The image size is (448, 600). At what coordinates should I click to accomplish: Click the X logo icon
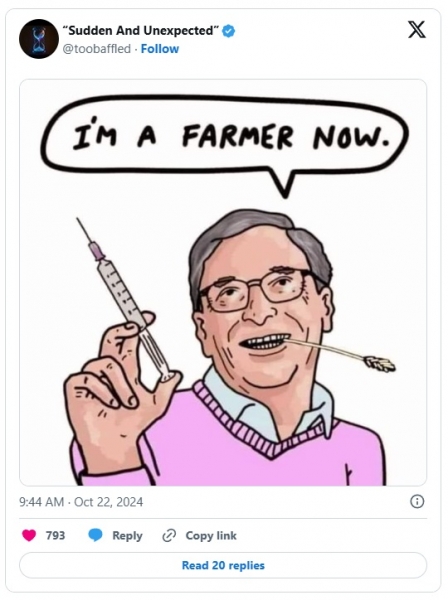click(x=417, y=29)
